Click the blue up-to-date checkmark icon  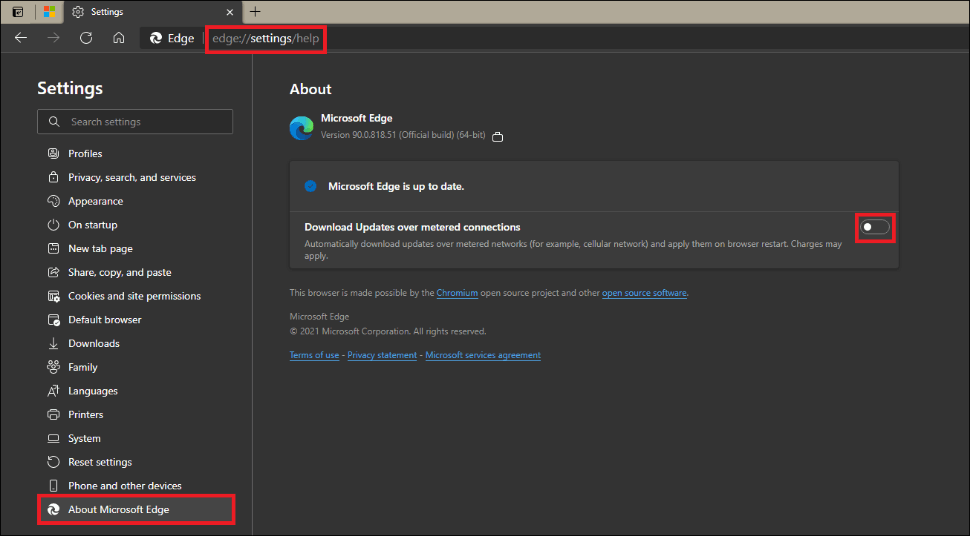(x=311, y=186)
